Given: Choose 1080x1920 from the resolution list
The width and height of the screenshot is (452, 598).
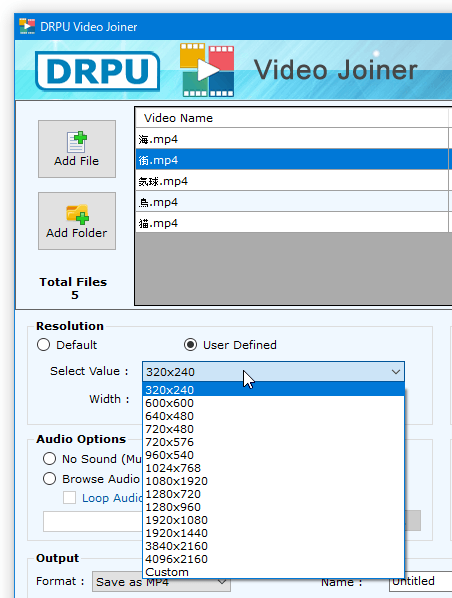Looking at the screenshot, I should 273,481.
